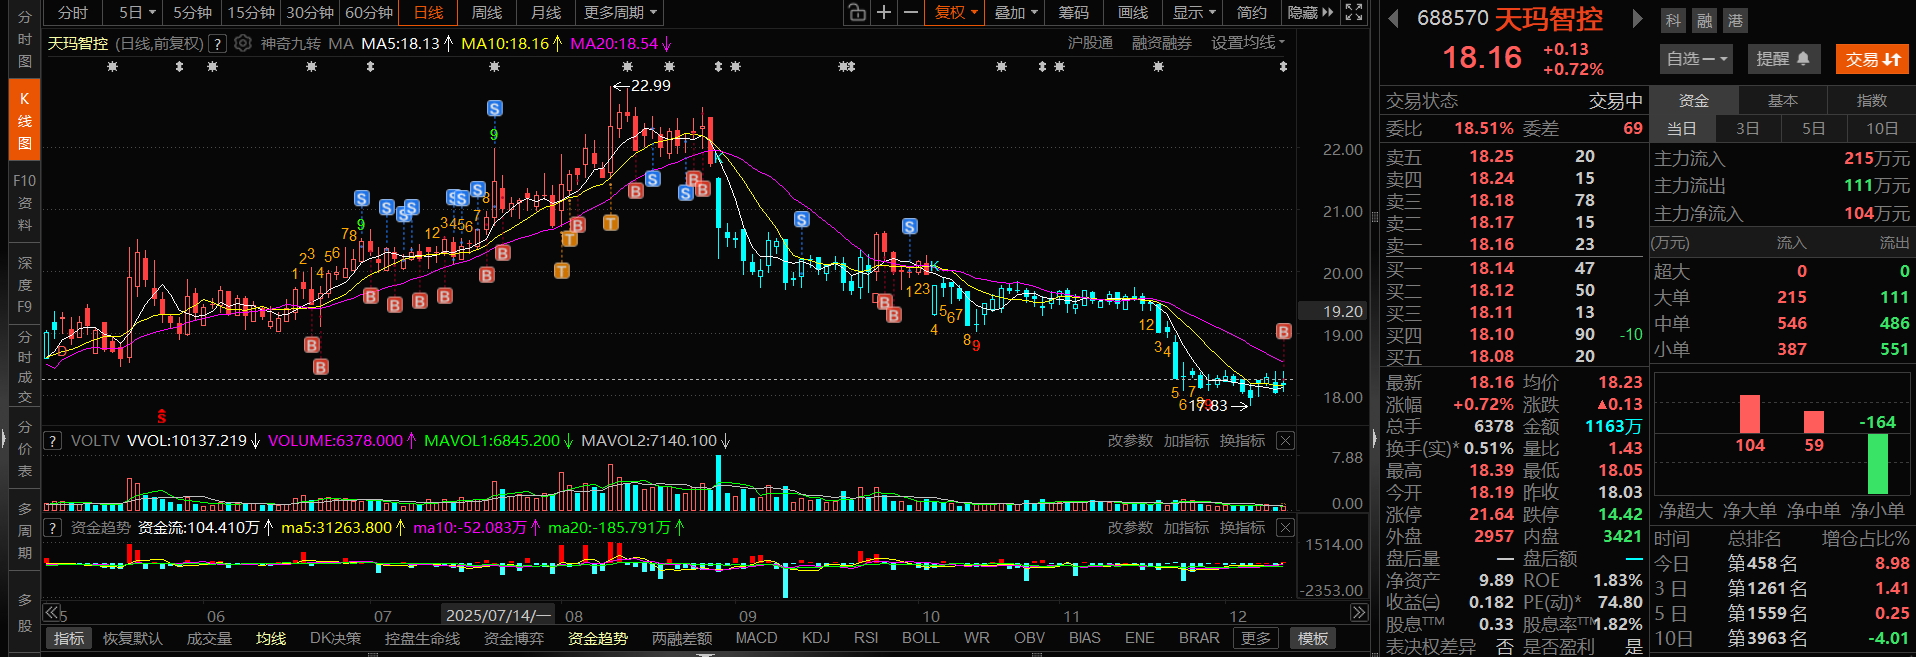Open 复权 dropdown
Screen dimensions: 1916x657
(955, 12)
